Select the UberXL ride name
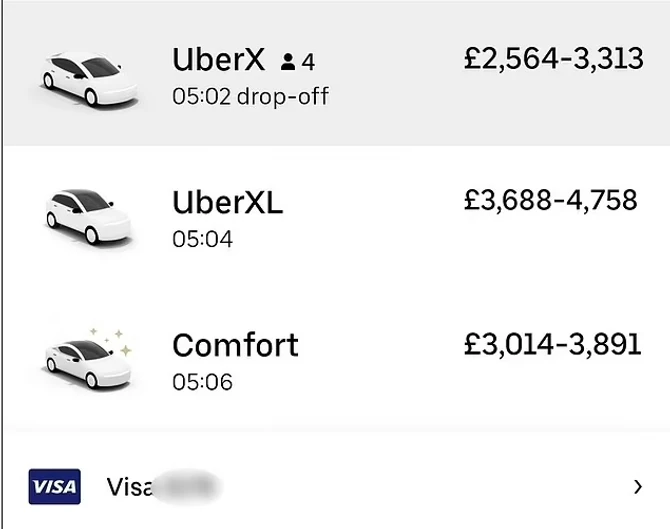 pos(227,202)
